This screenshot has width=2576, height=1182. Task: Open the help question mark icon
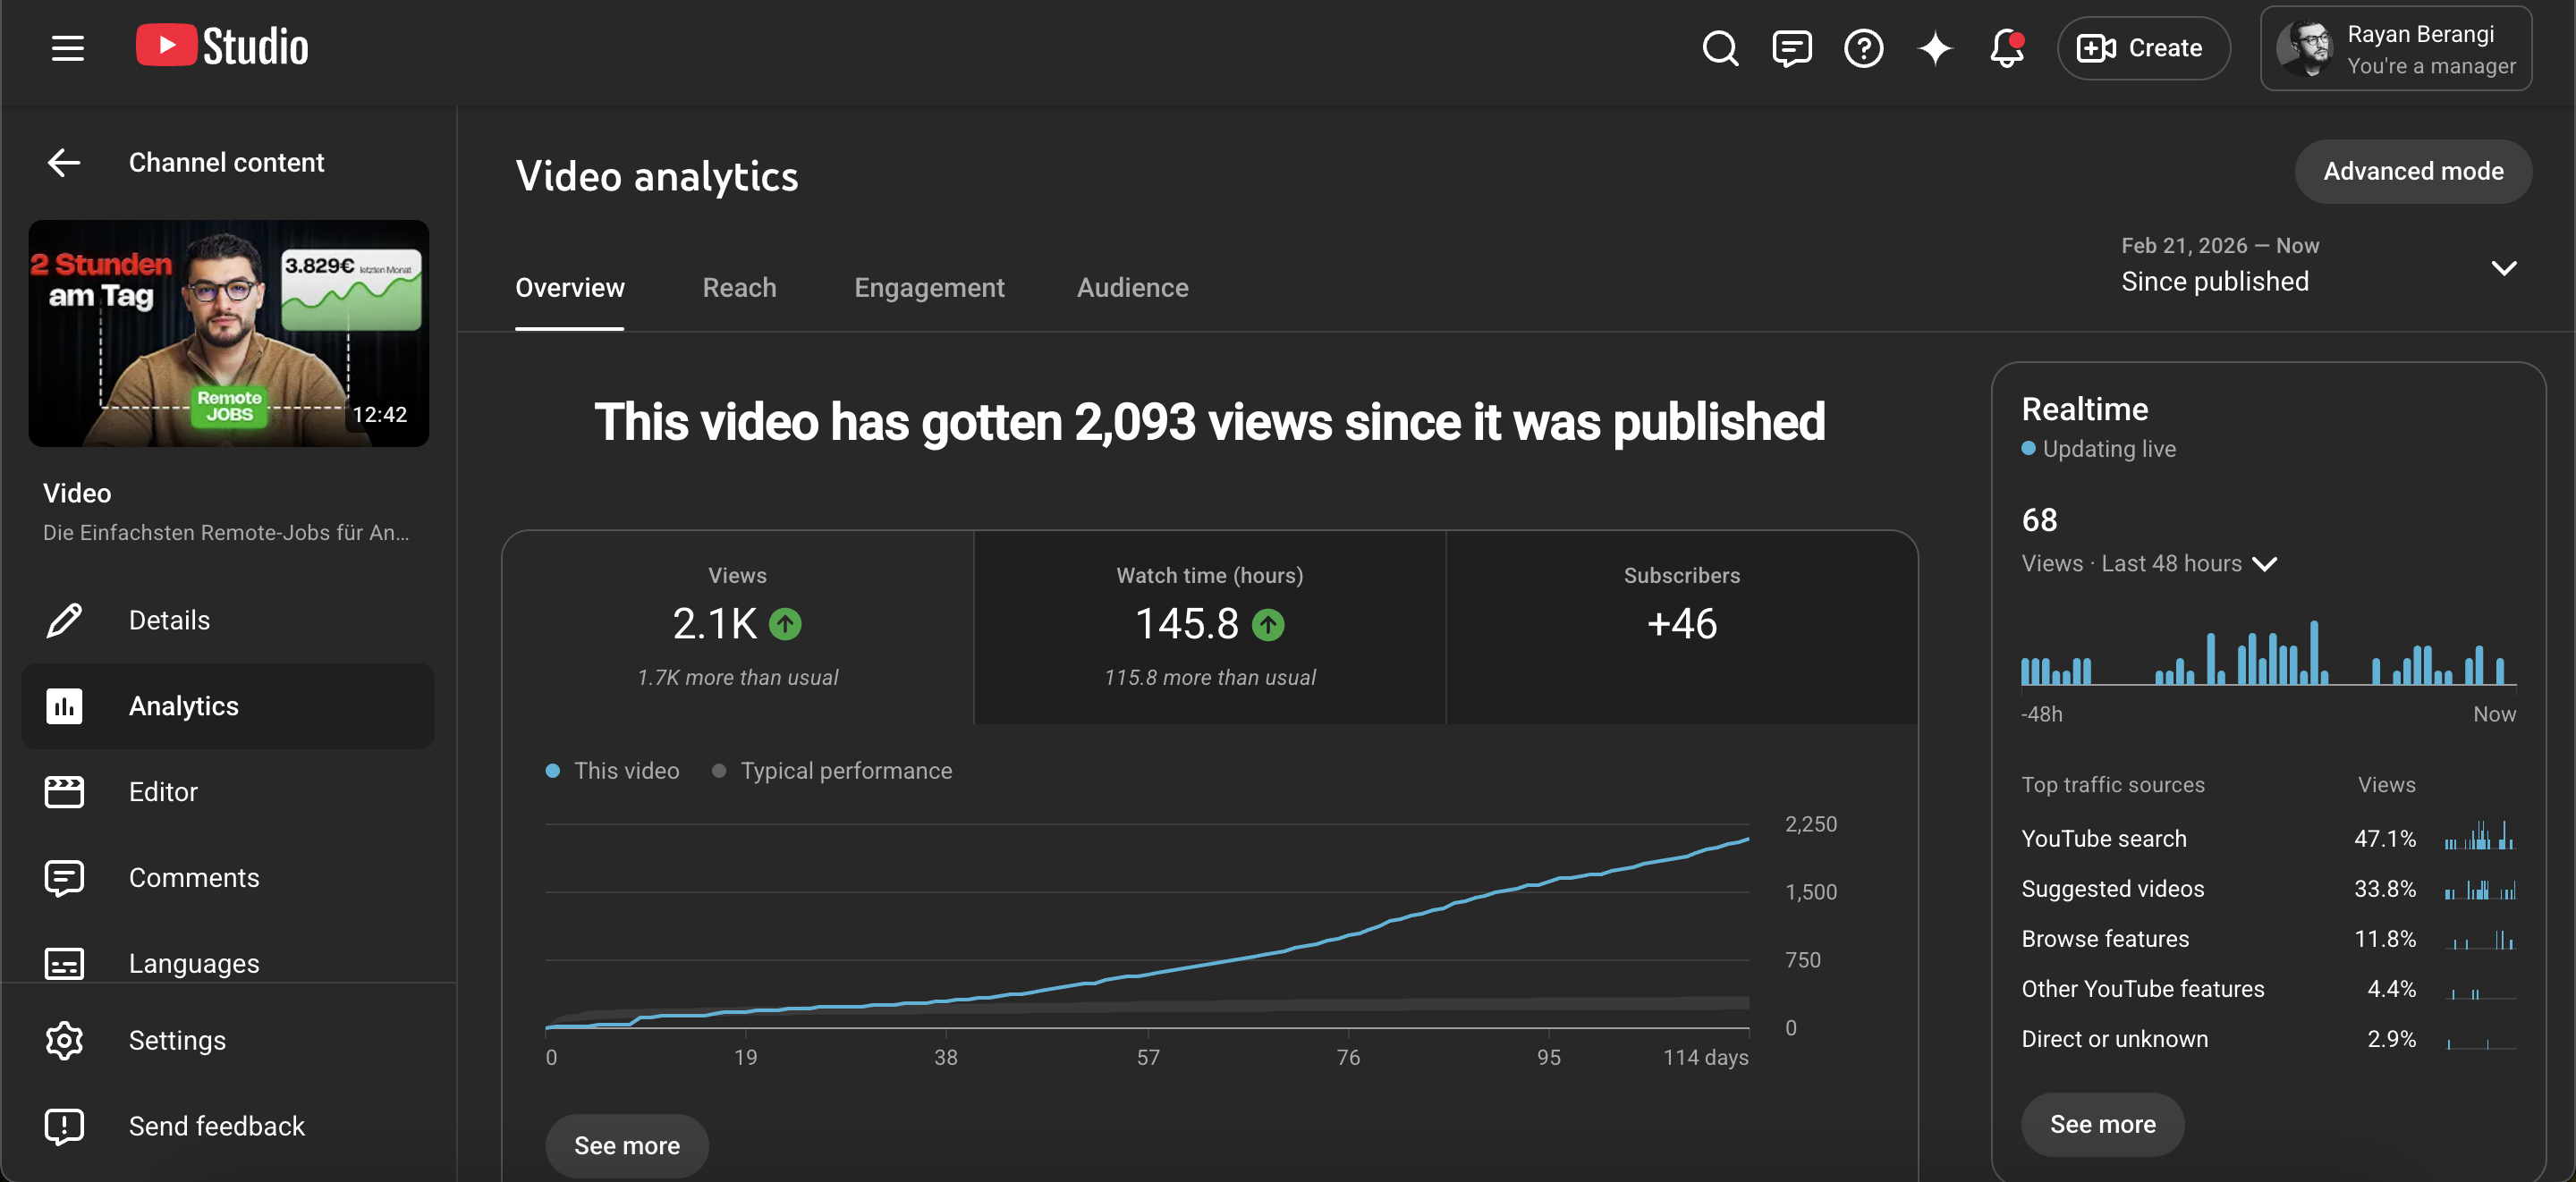(1863, 48)
